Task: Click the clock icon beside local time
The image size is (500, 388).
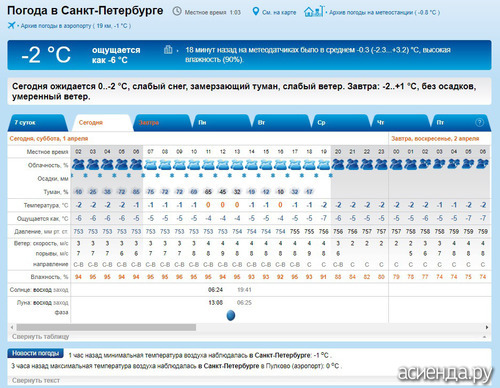Action: click(177, 12)
